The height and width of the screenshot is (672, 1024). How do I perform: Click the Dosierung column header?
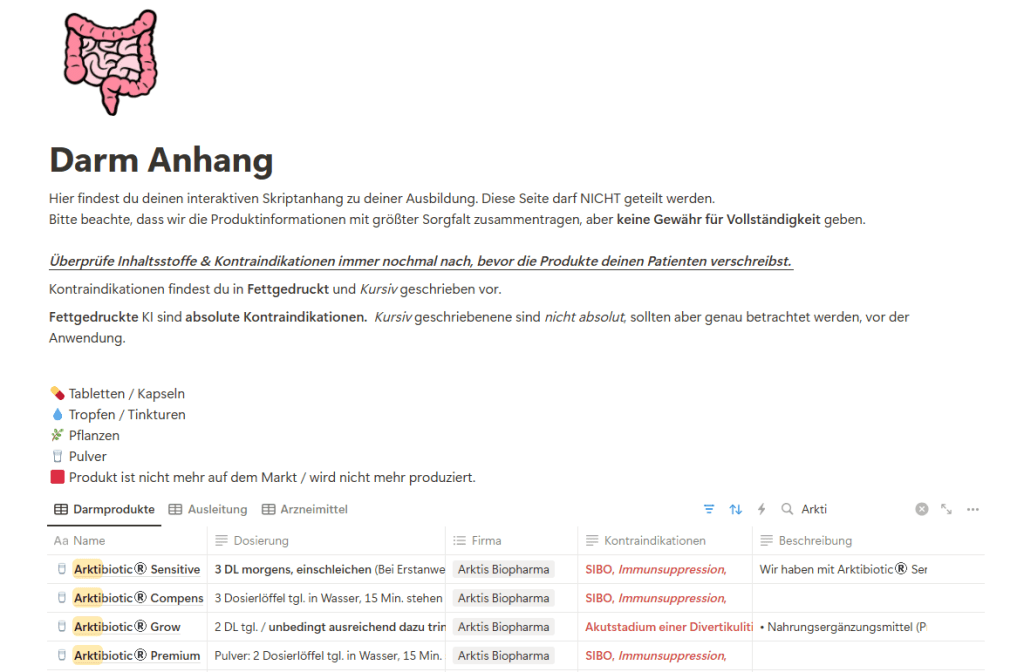click(x=326, y=541)
